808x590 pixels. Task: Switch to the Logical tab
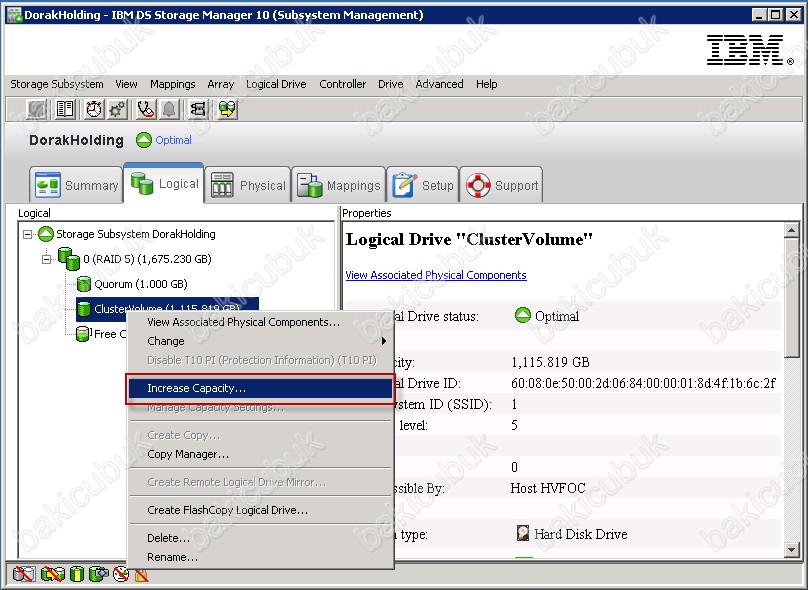click(164, 183)
